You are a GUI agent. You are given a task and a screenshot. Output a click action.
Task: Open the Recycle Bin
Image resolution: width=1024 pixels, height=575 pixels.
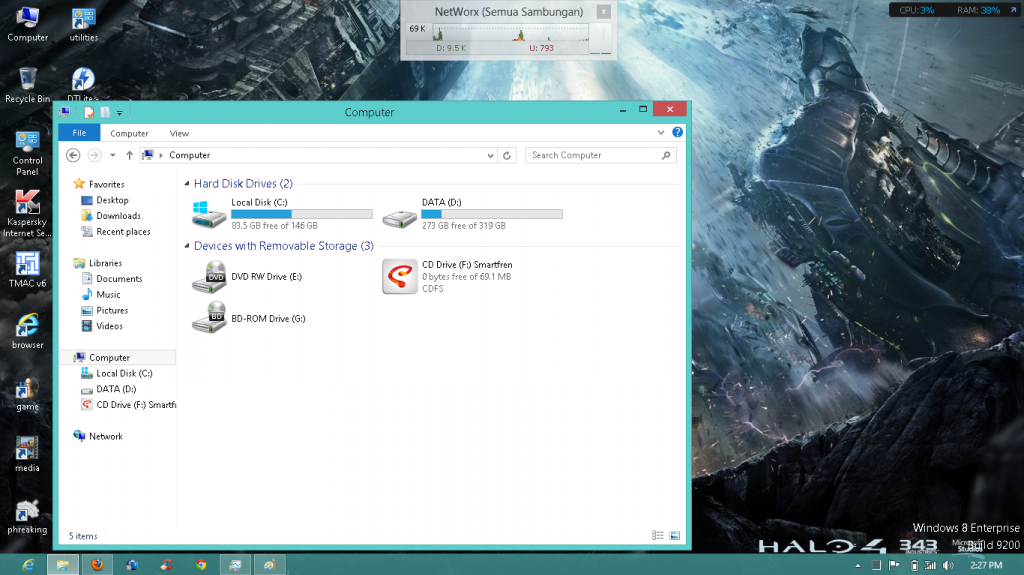27,86
